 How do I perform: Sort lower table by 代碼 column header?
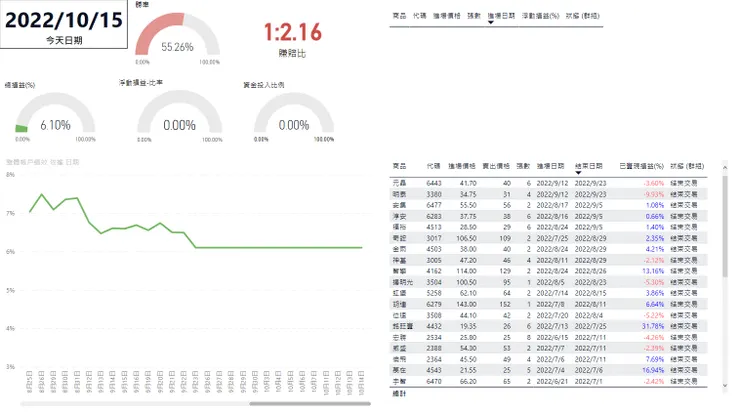[433, 166]
